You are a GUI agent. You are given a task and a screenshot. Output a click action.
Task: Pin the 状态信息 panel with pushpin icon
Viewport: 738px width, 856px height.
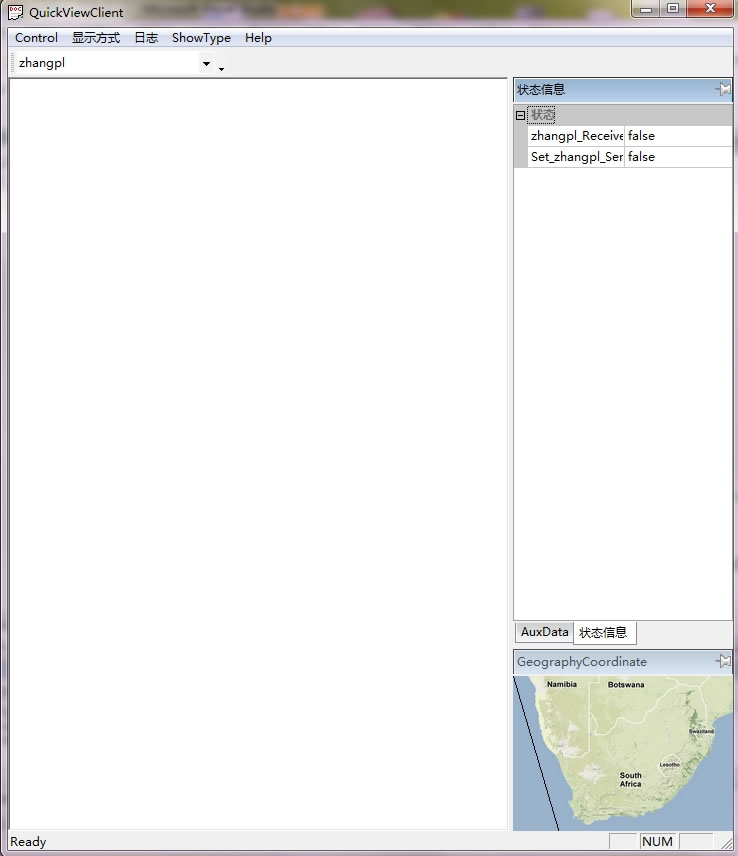point(723,89)
